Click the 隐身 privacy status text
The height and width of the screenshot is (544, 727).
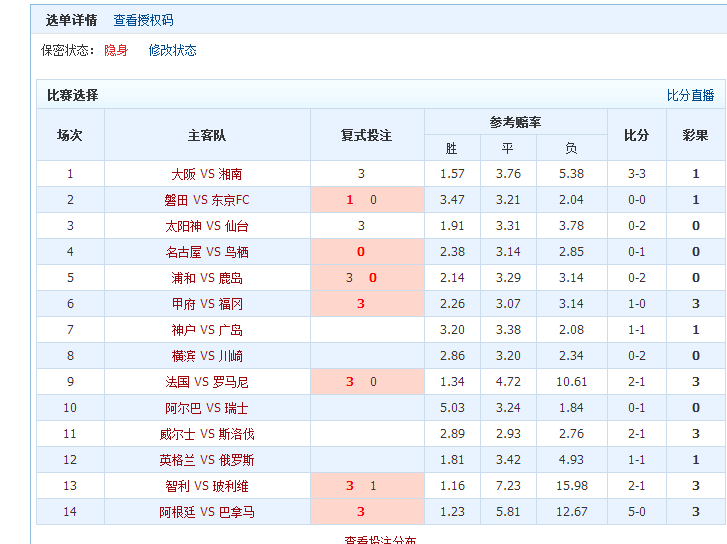[x=116, y=50]
